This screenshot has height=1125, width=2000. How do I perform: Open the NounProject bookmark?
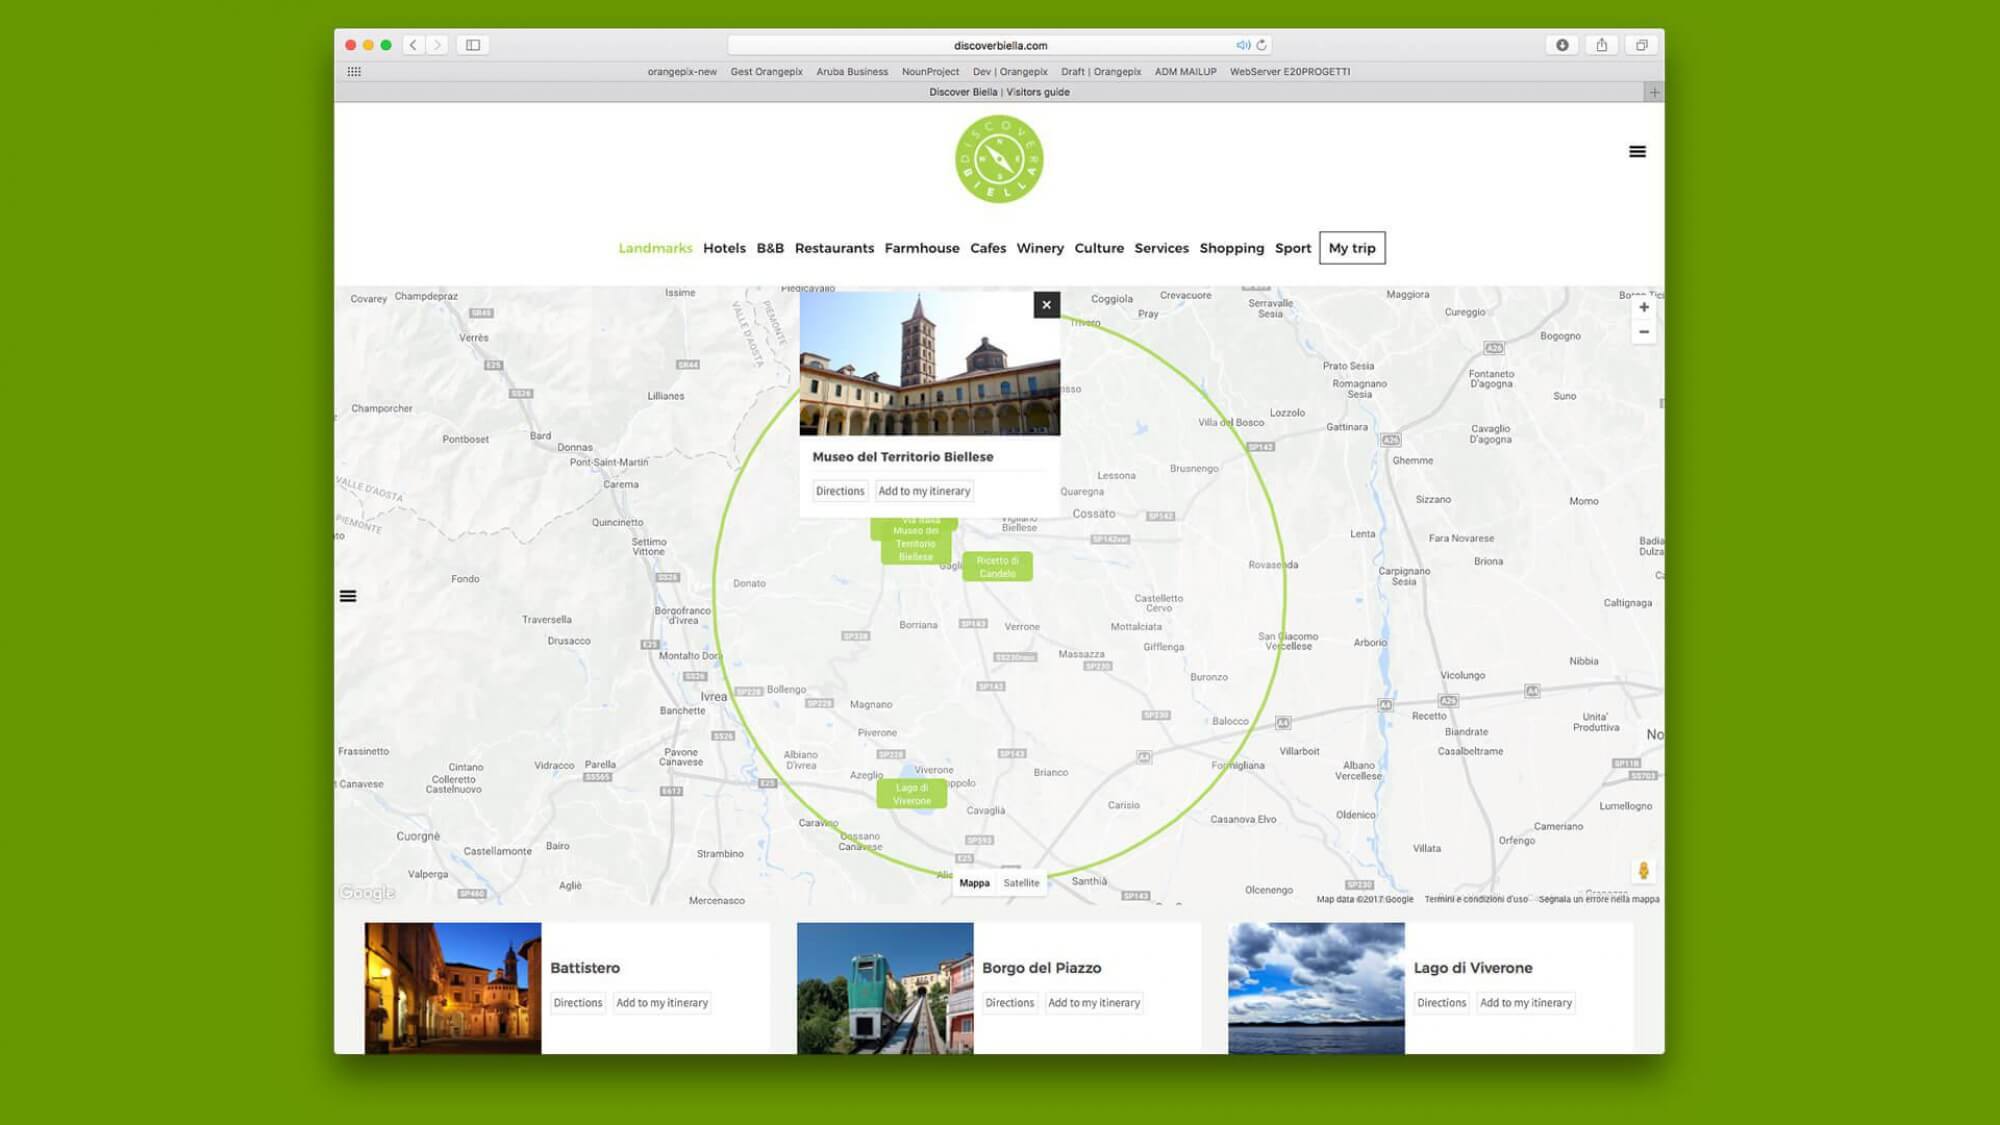[x=930, y=72]
